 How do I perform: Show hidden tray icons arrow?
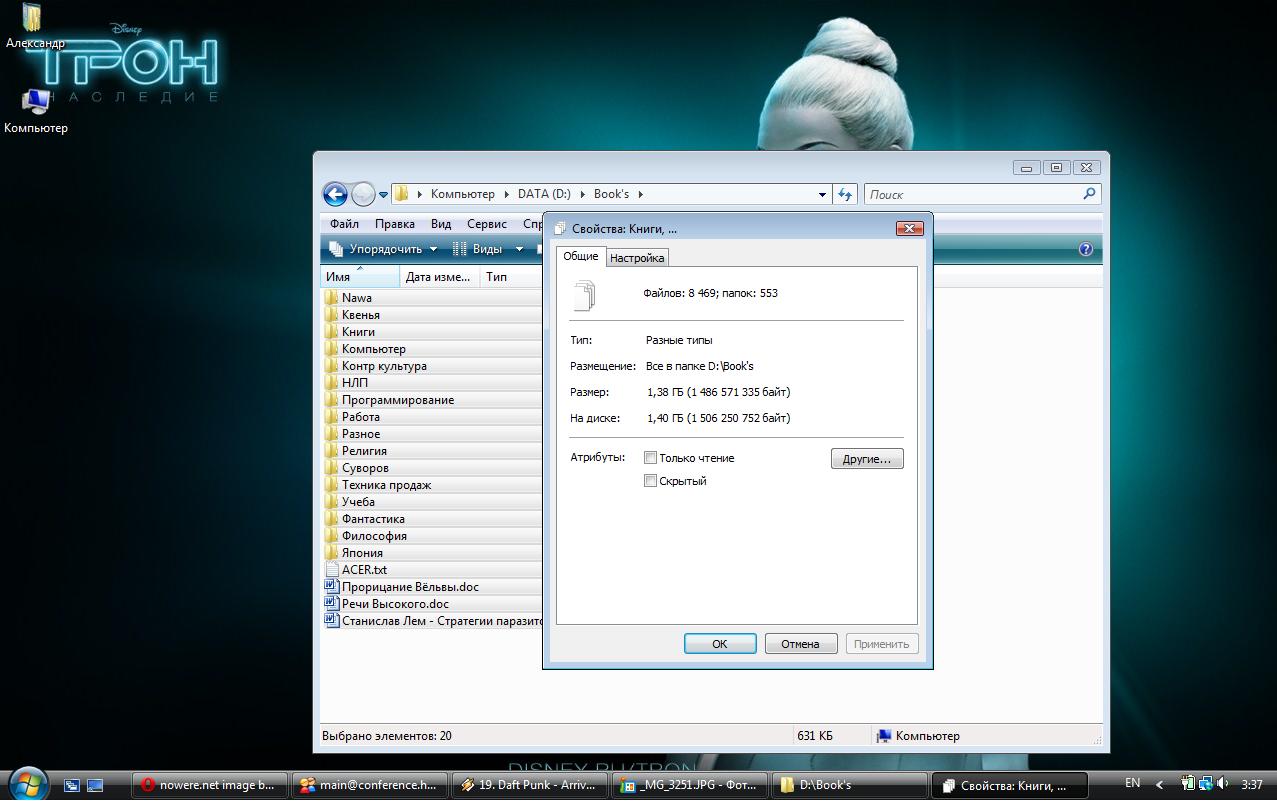(x=1159, y=785)
